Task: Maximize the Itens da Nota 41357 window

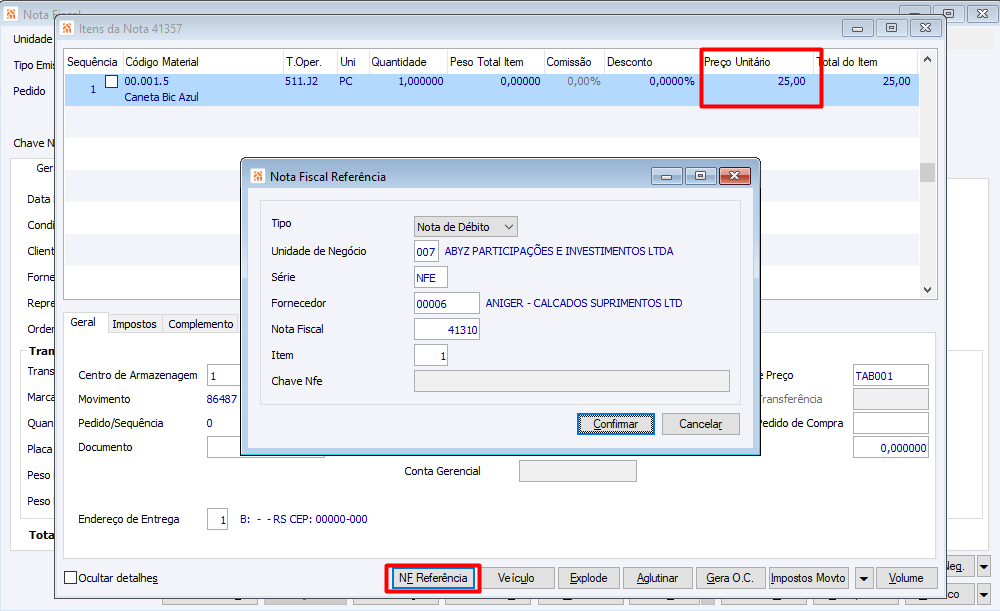Action: point(892,28)
